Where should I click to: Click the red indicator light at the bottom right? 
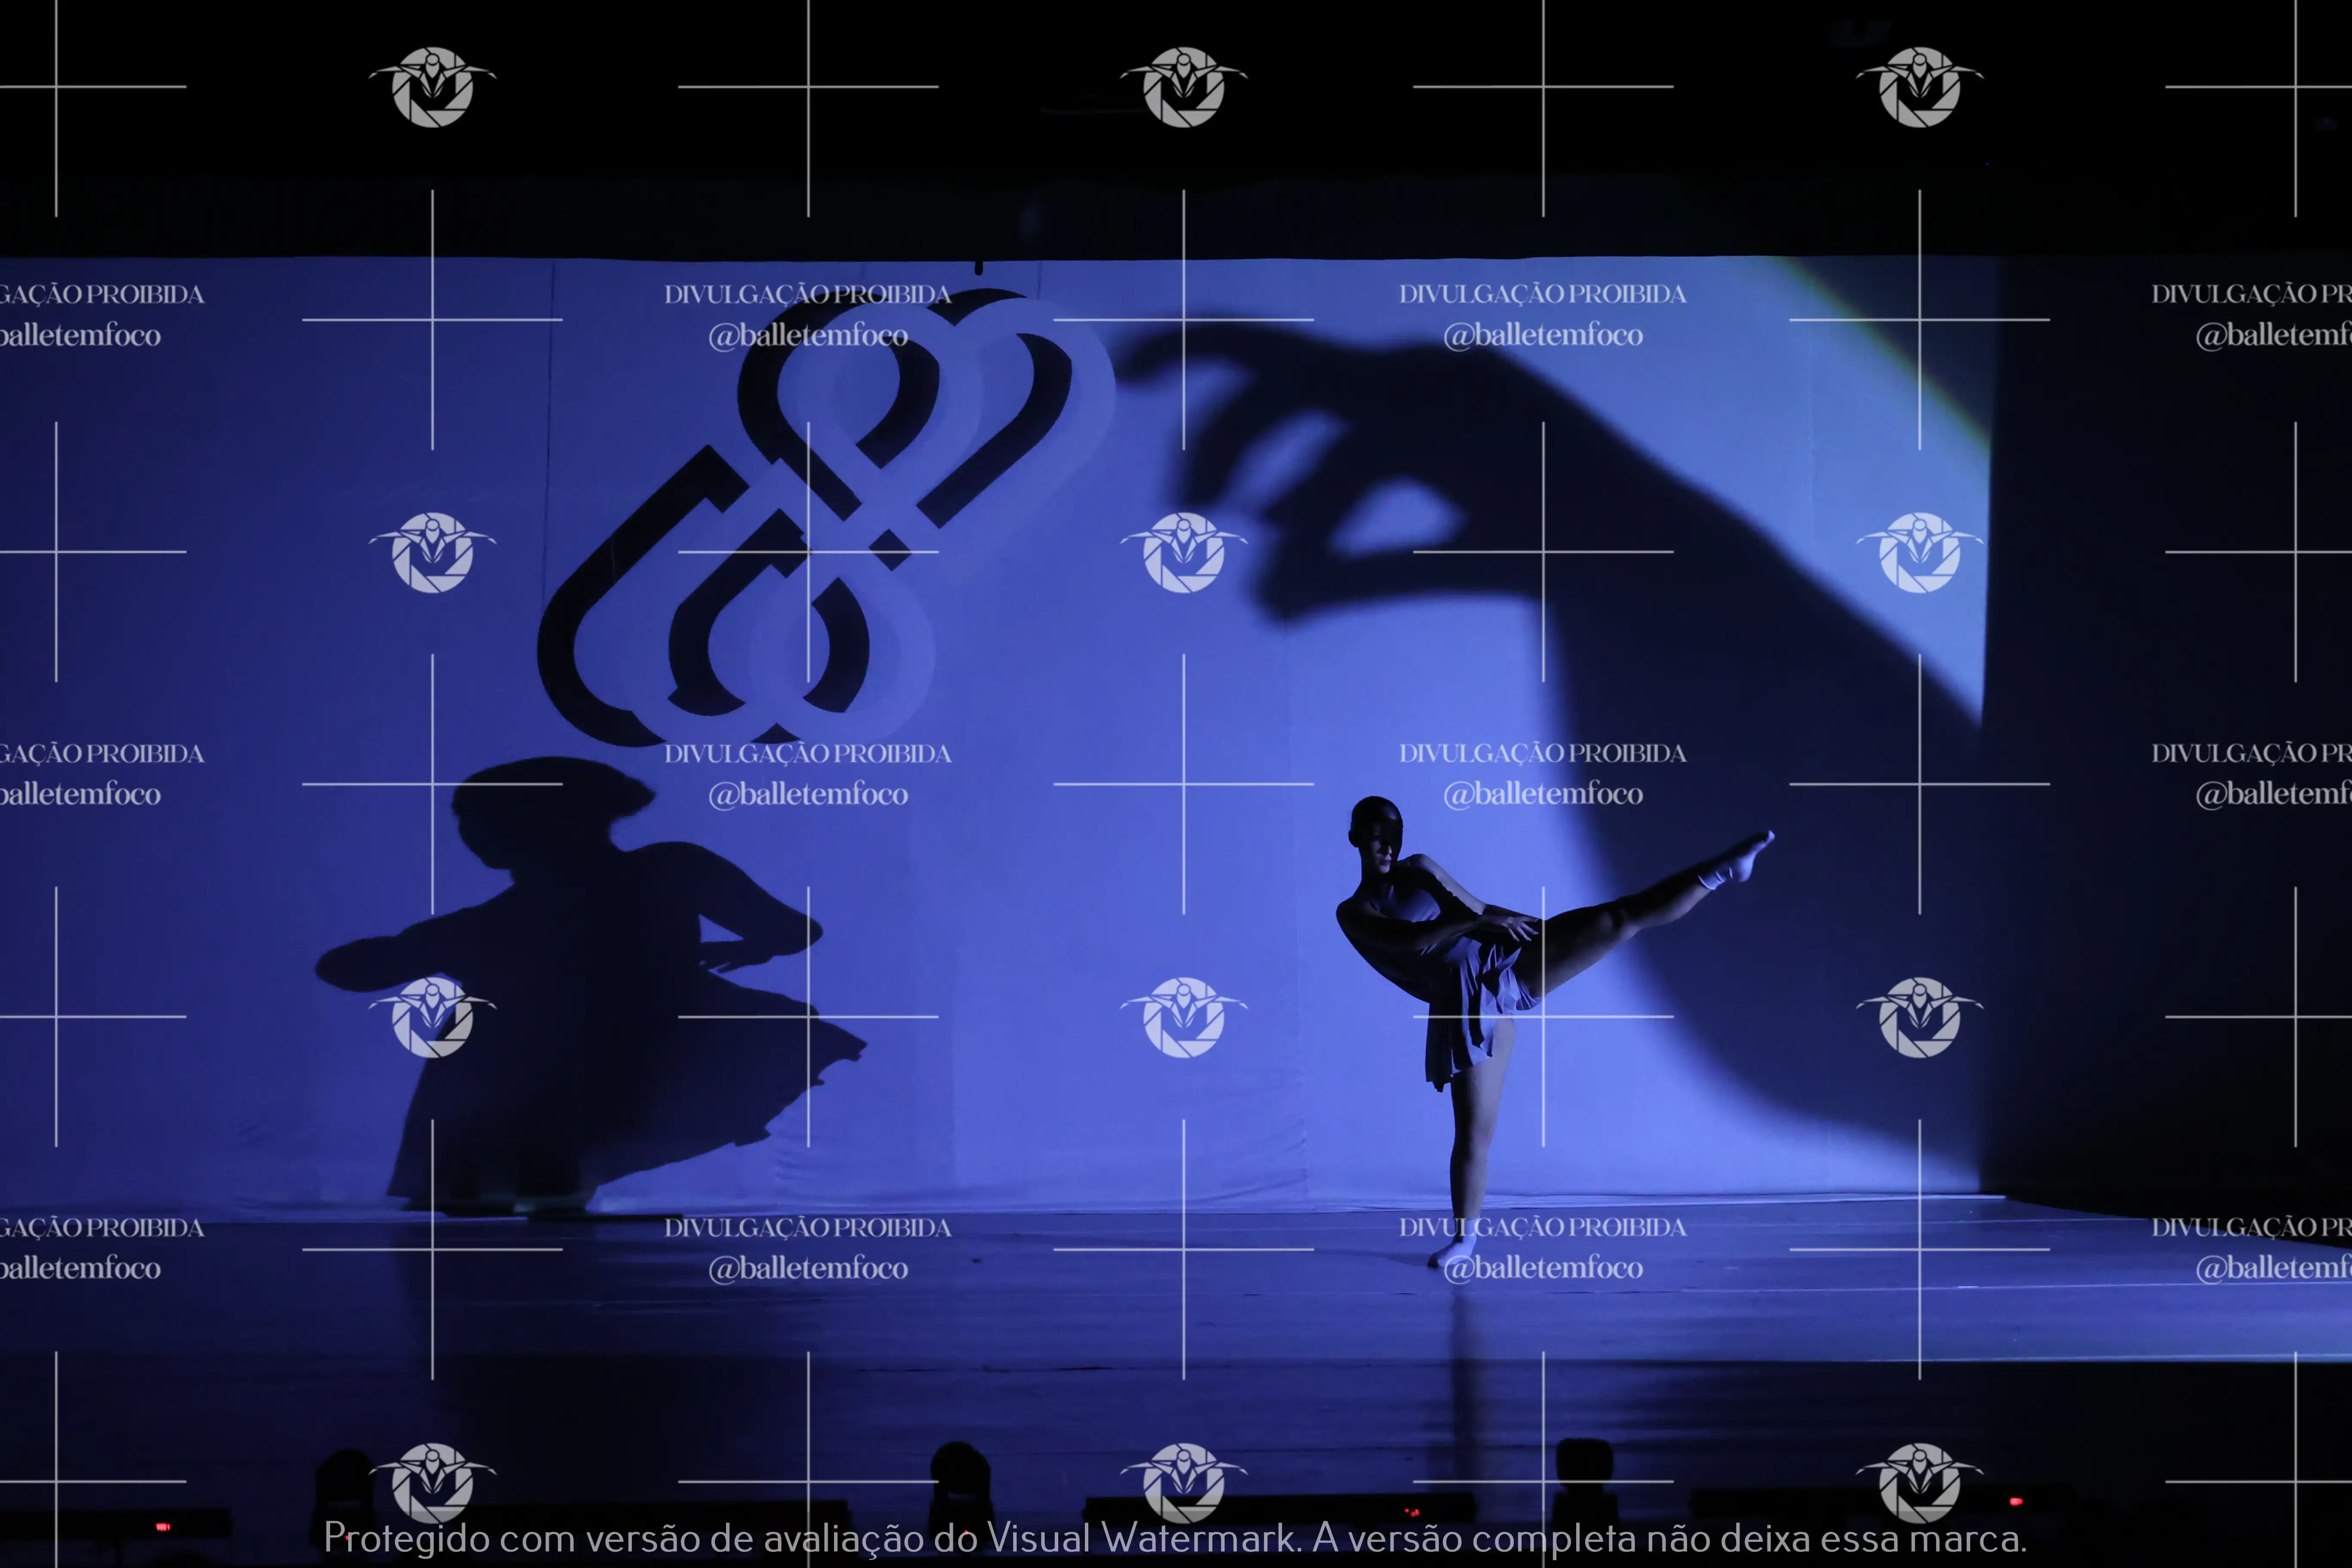pyautogui.click(x=2016, y=1502)
